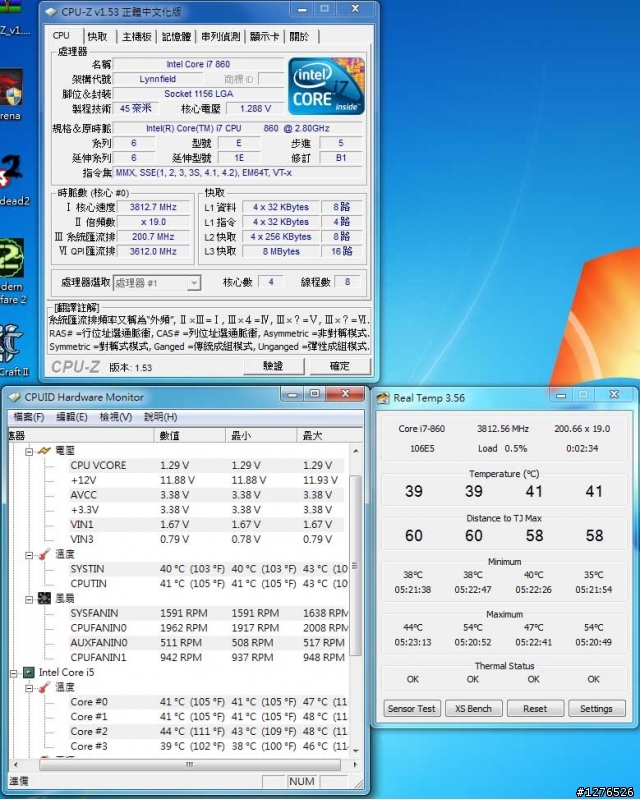Click the 驗證 button in CPU-Z

[274, 366]
